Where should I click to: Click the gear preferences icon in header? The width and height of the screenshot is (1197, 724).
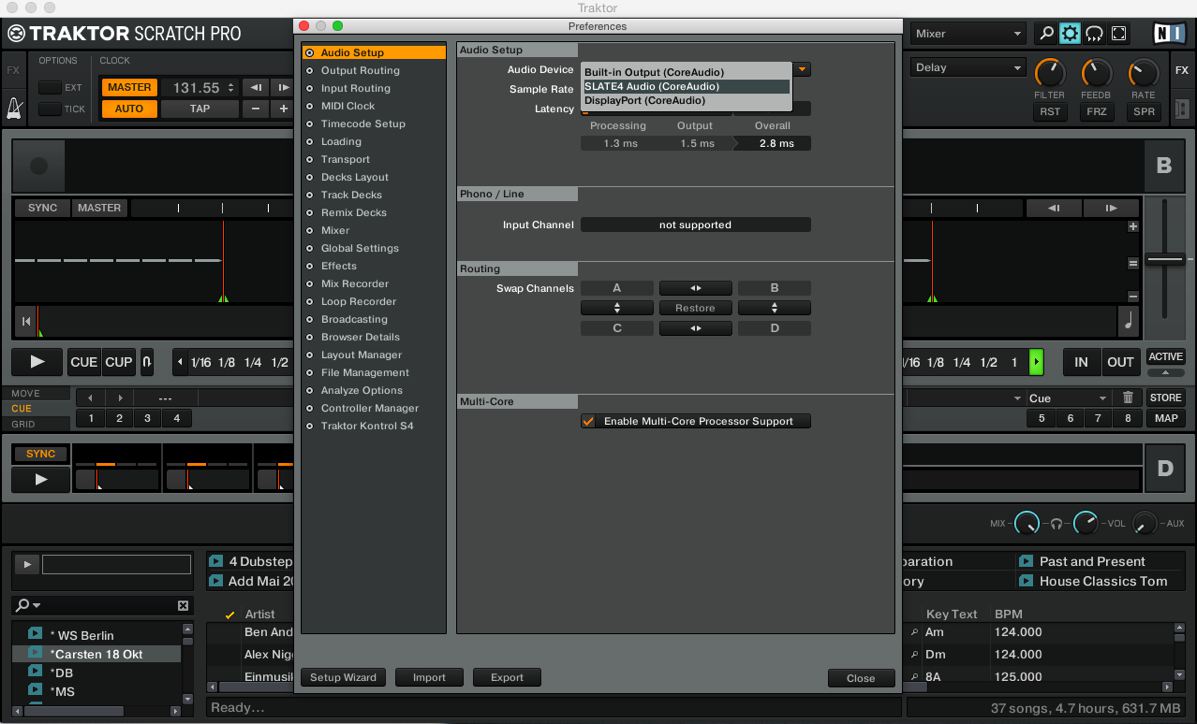[1070, 34]
